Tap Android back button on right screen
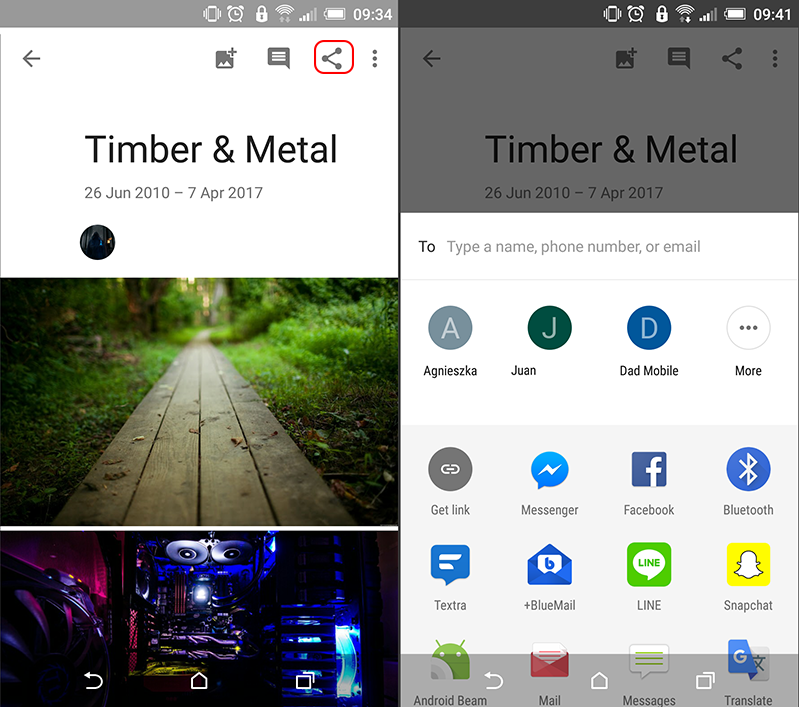 (493, 680)
